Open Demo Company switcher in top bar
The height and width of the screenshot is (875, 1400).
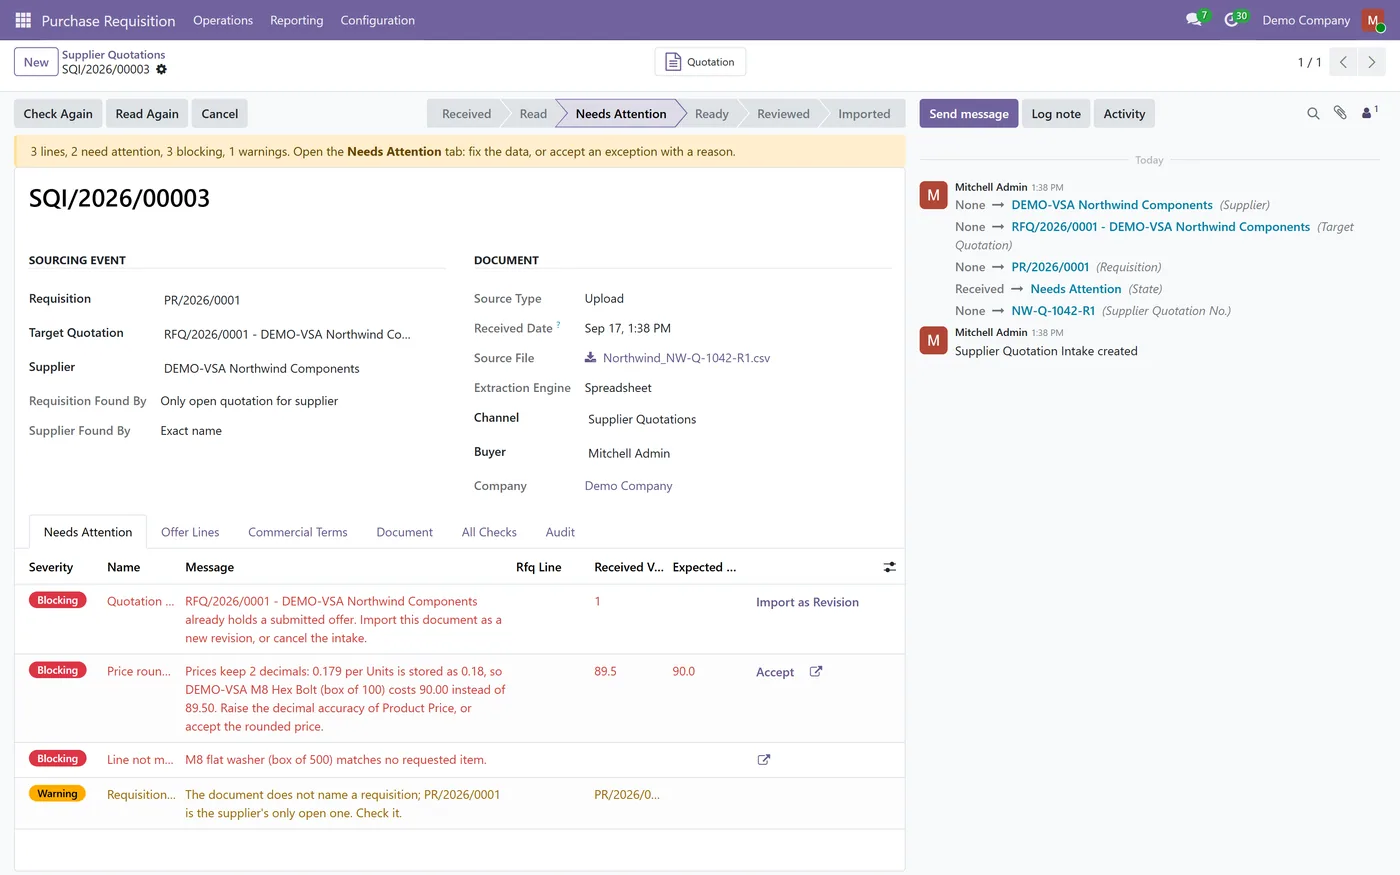[x=1306, y=20]
